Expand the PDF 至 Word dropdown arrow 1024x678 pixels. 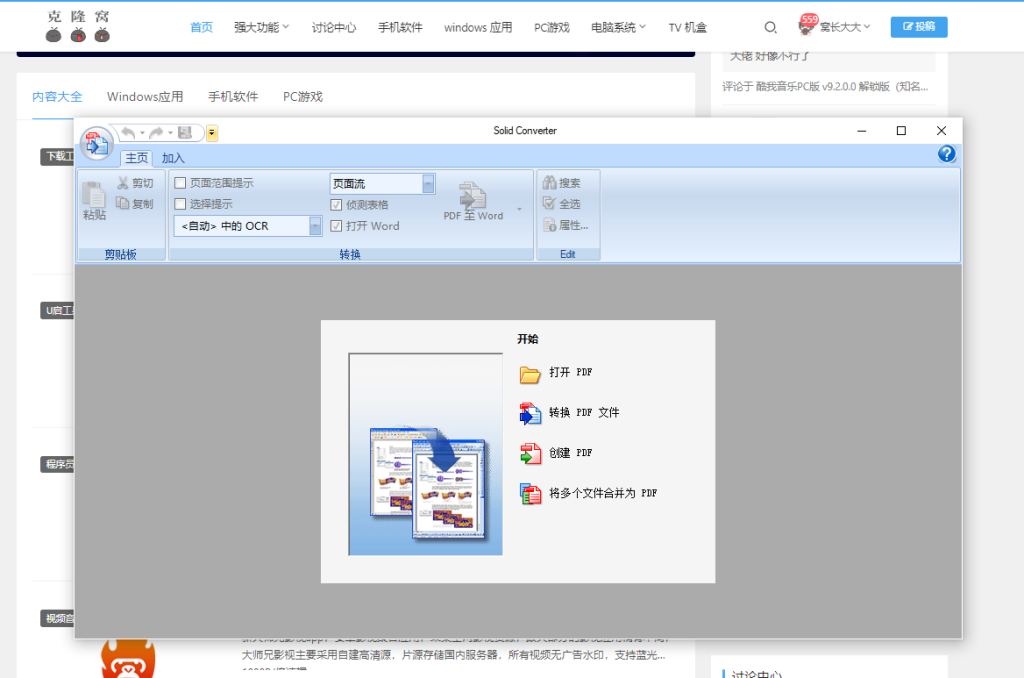coord(519,209)
